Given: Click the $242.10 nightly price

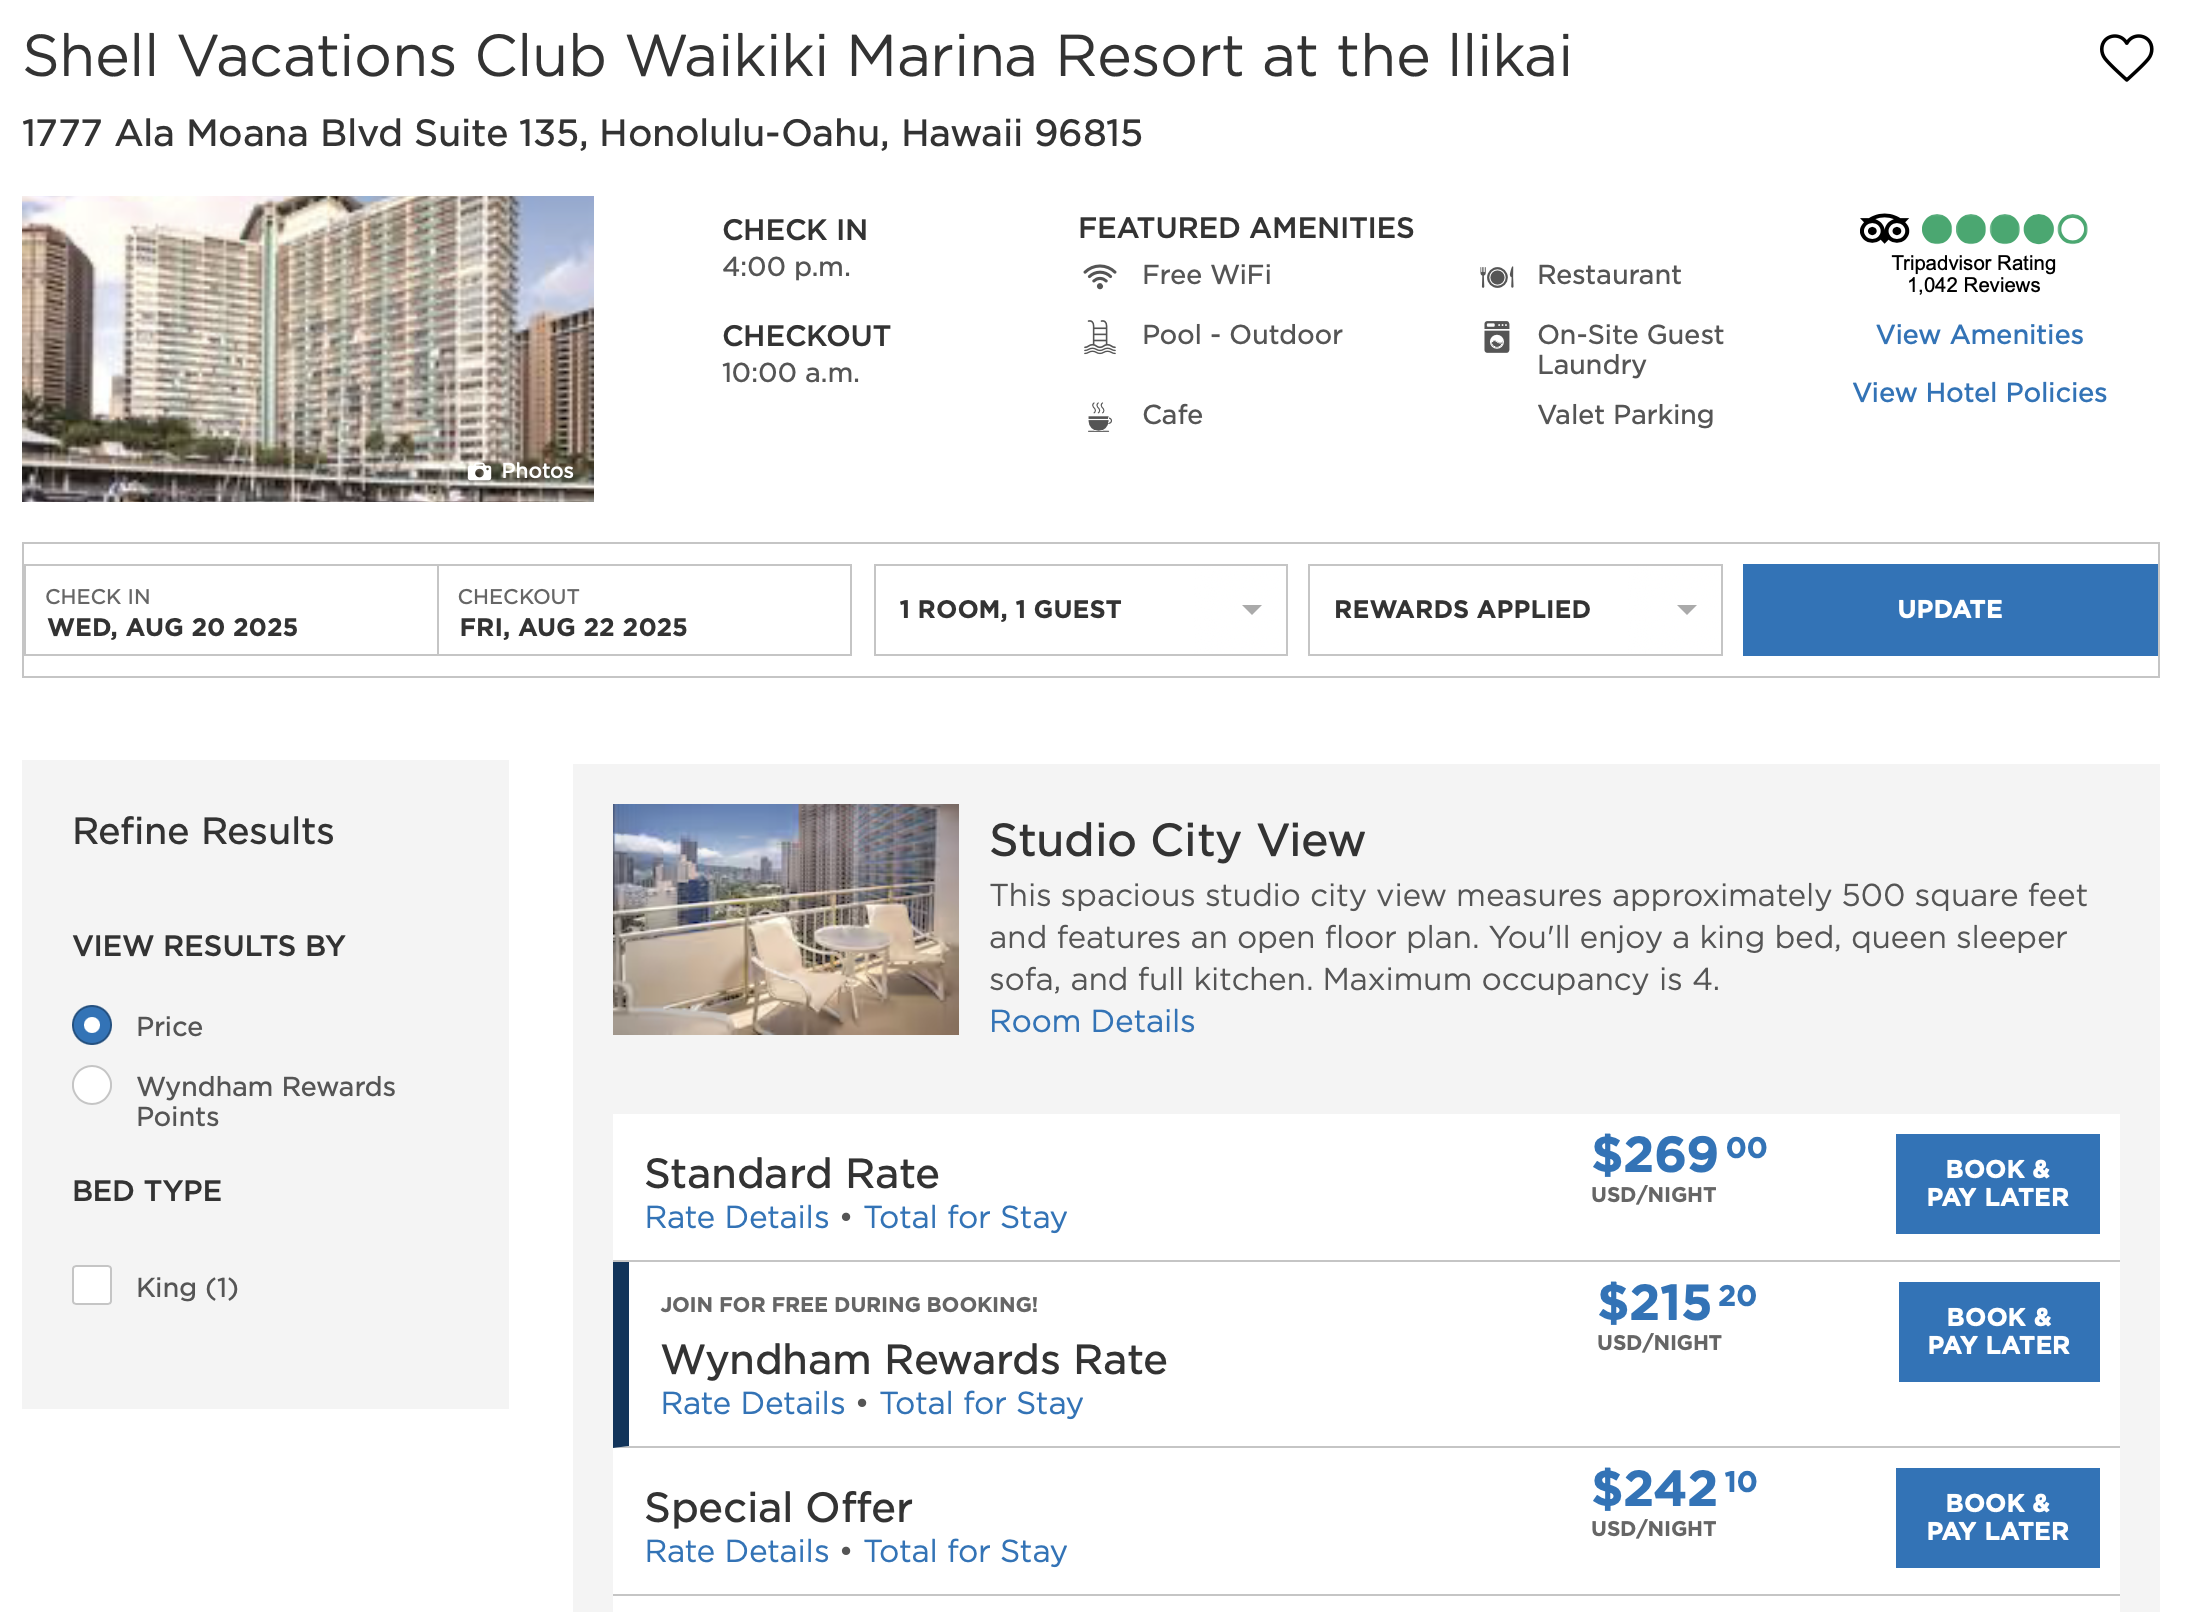Looking at the screenshot, I should point(1674,1489).
